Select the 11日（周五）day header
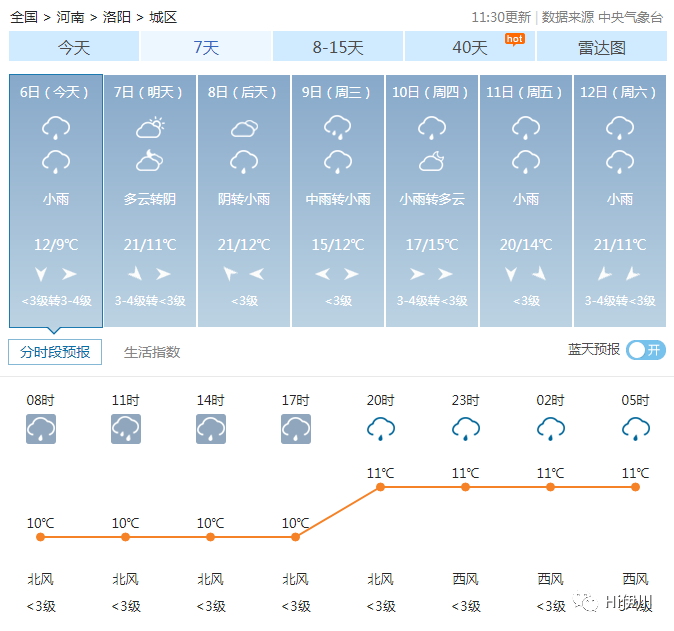 coord(524,92)
